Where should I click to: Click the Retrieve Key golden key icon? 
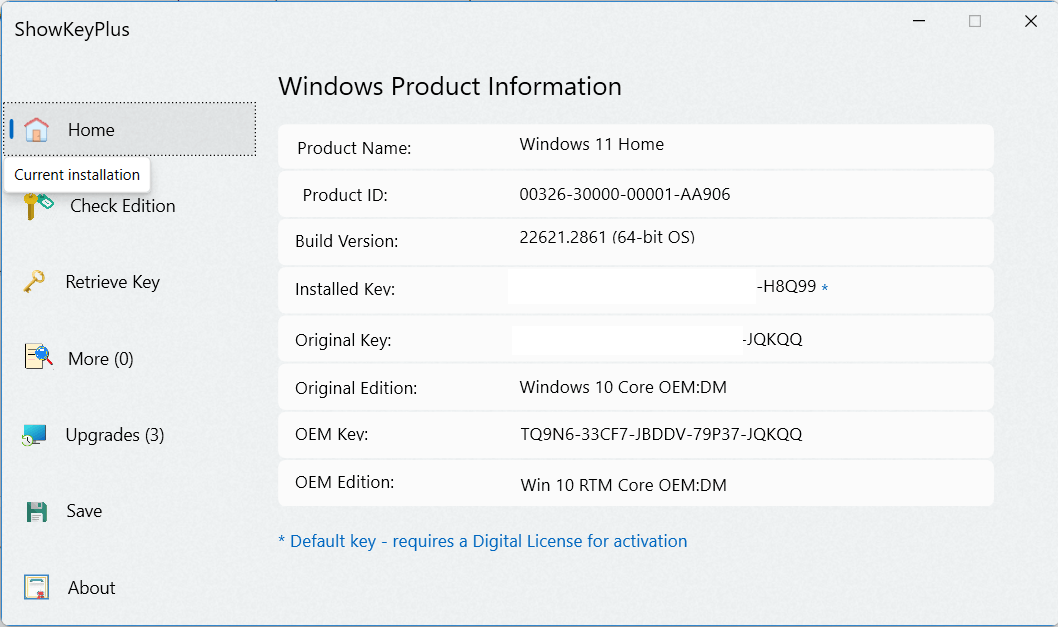[x=34, y=281]
